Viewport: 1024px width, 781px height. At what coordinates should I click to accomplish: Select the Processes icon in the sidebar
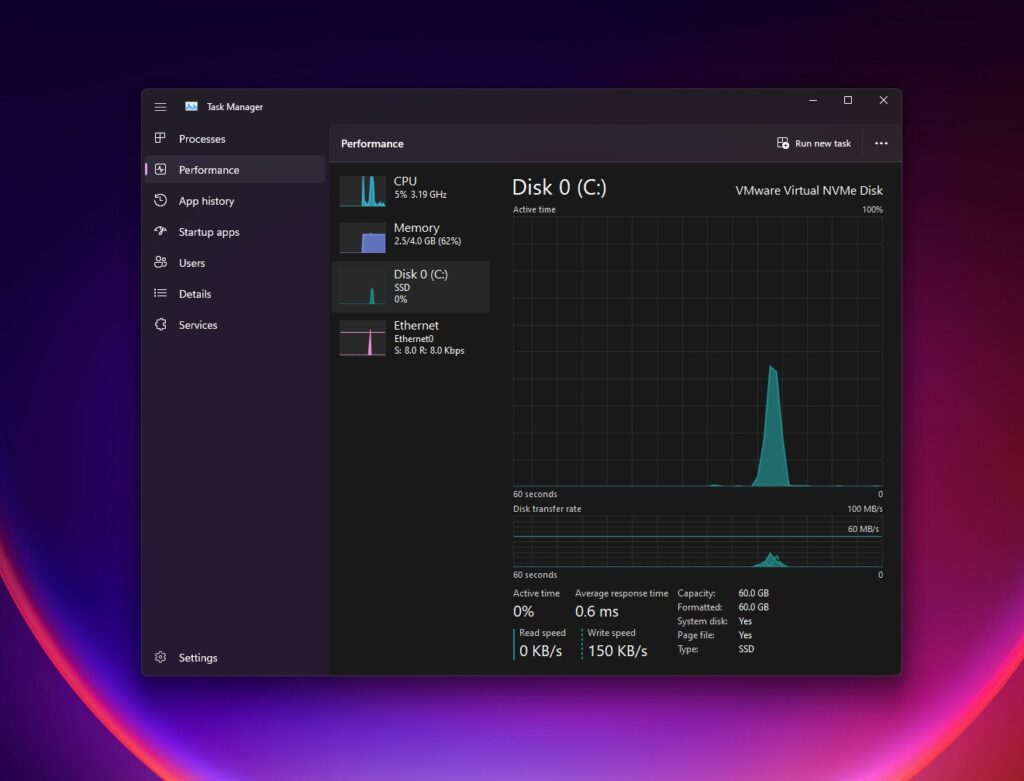tap(160, 138)
